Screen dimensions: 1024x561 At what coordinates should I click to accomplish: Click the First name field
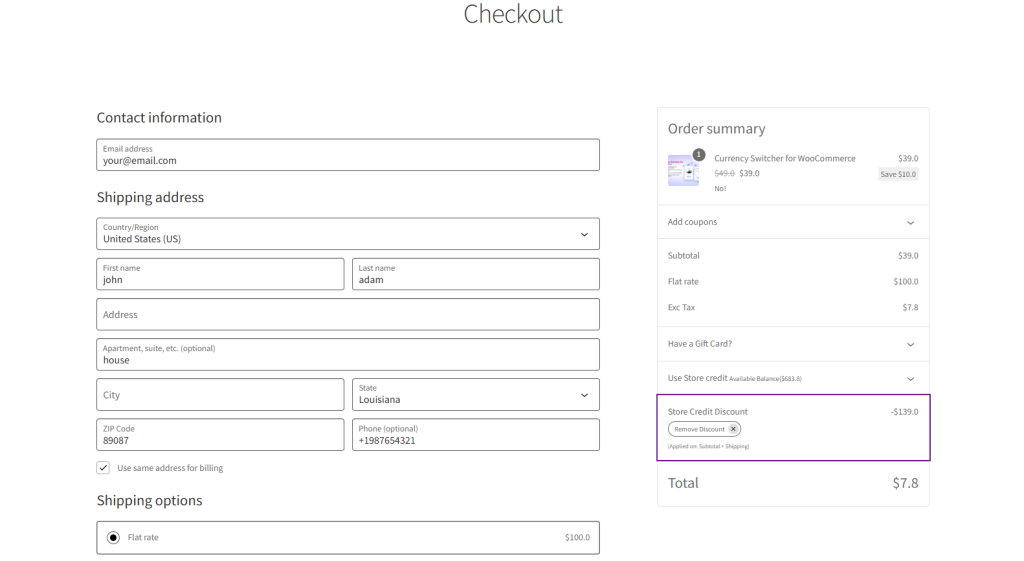(x=220, y=274)
